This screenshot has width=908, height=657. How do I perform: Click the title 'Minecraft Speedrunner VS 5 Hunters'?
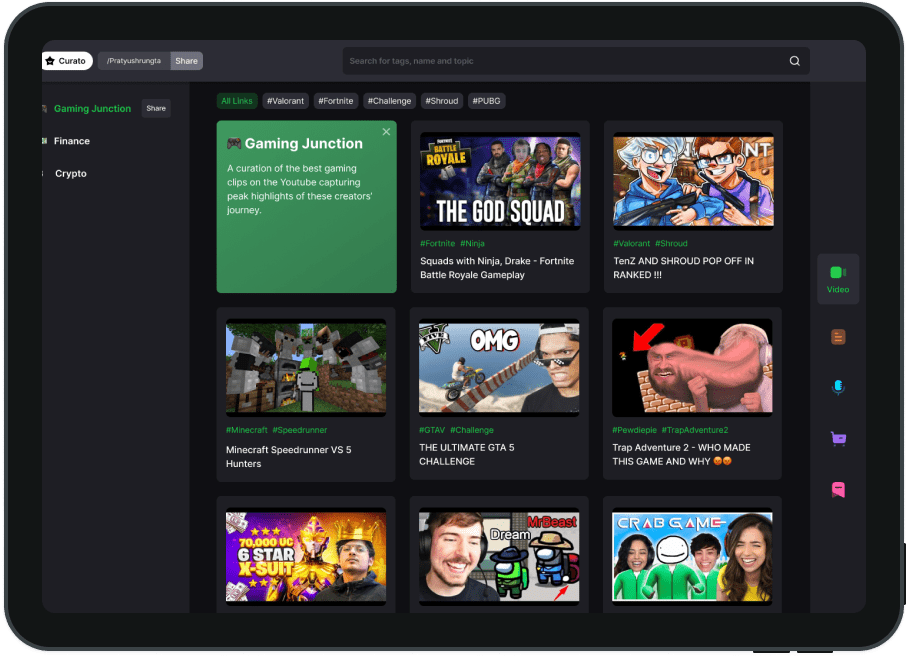[288, 457]
